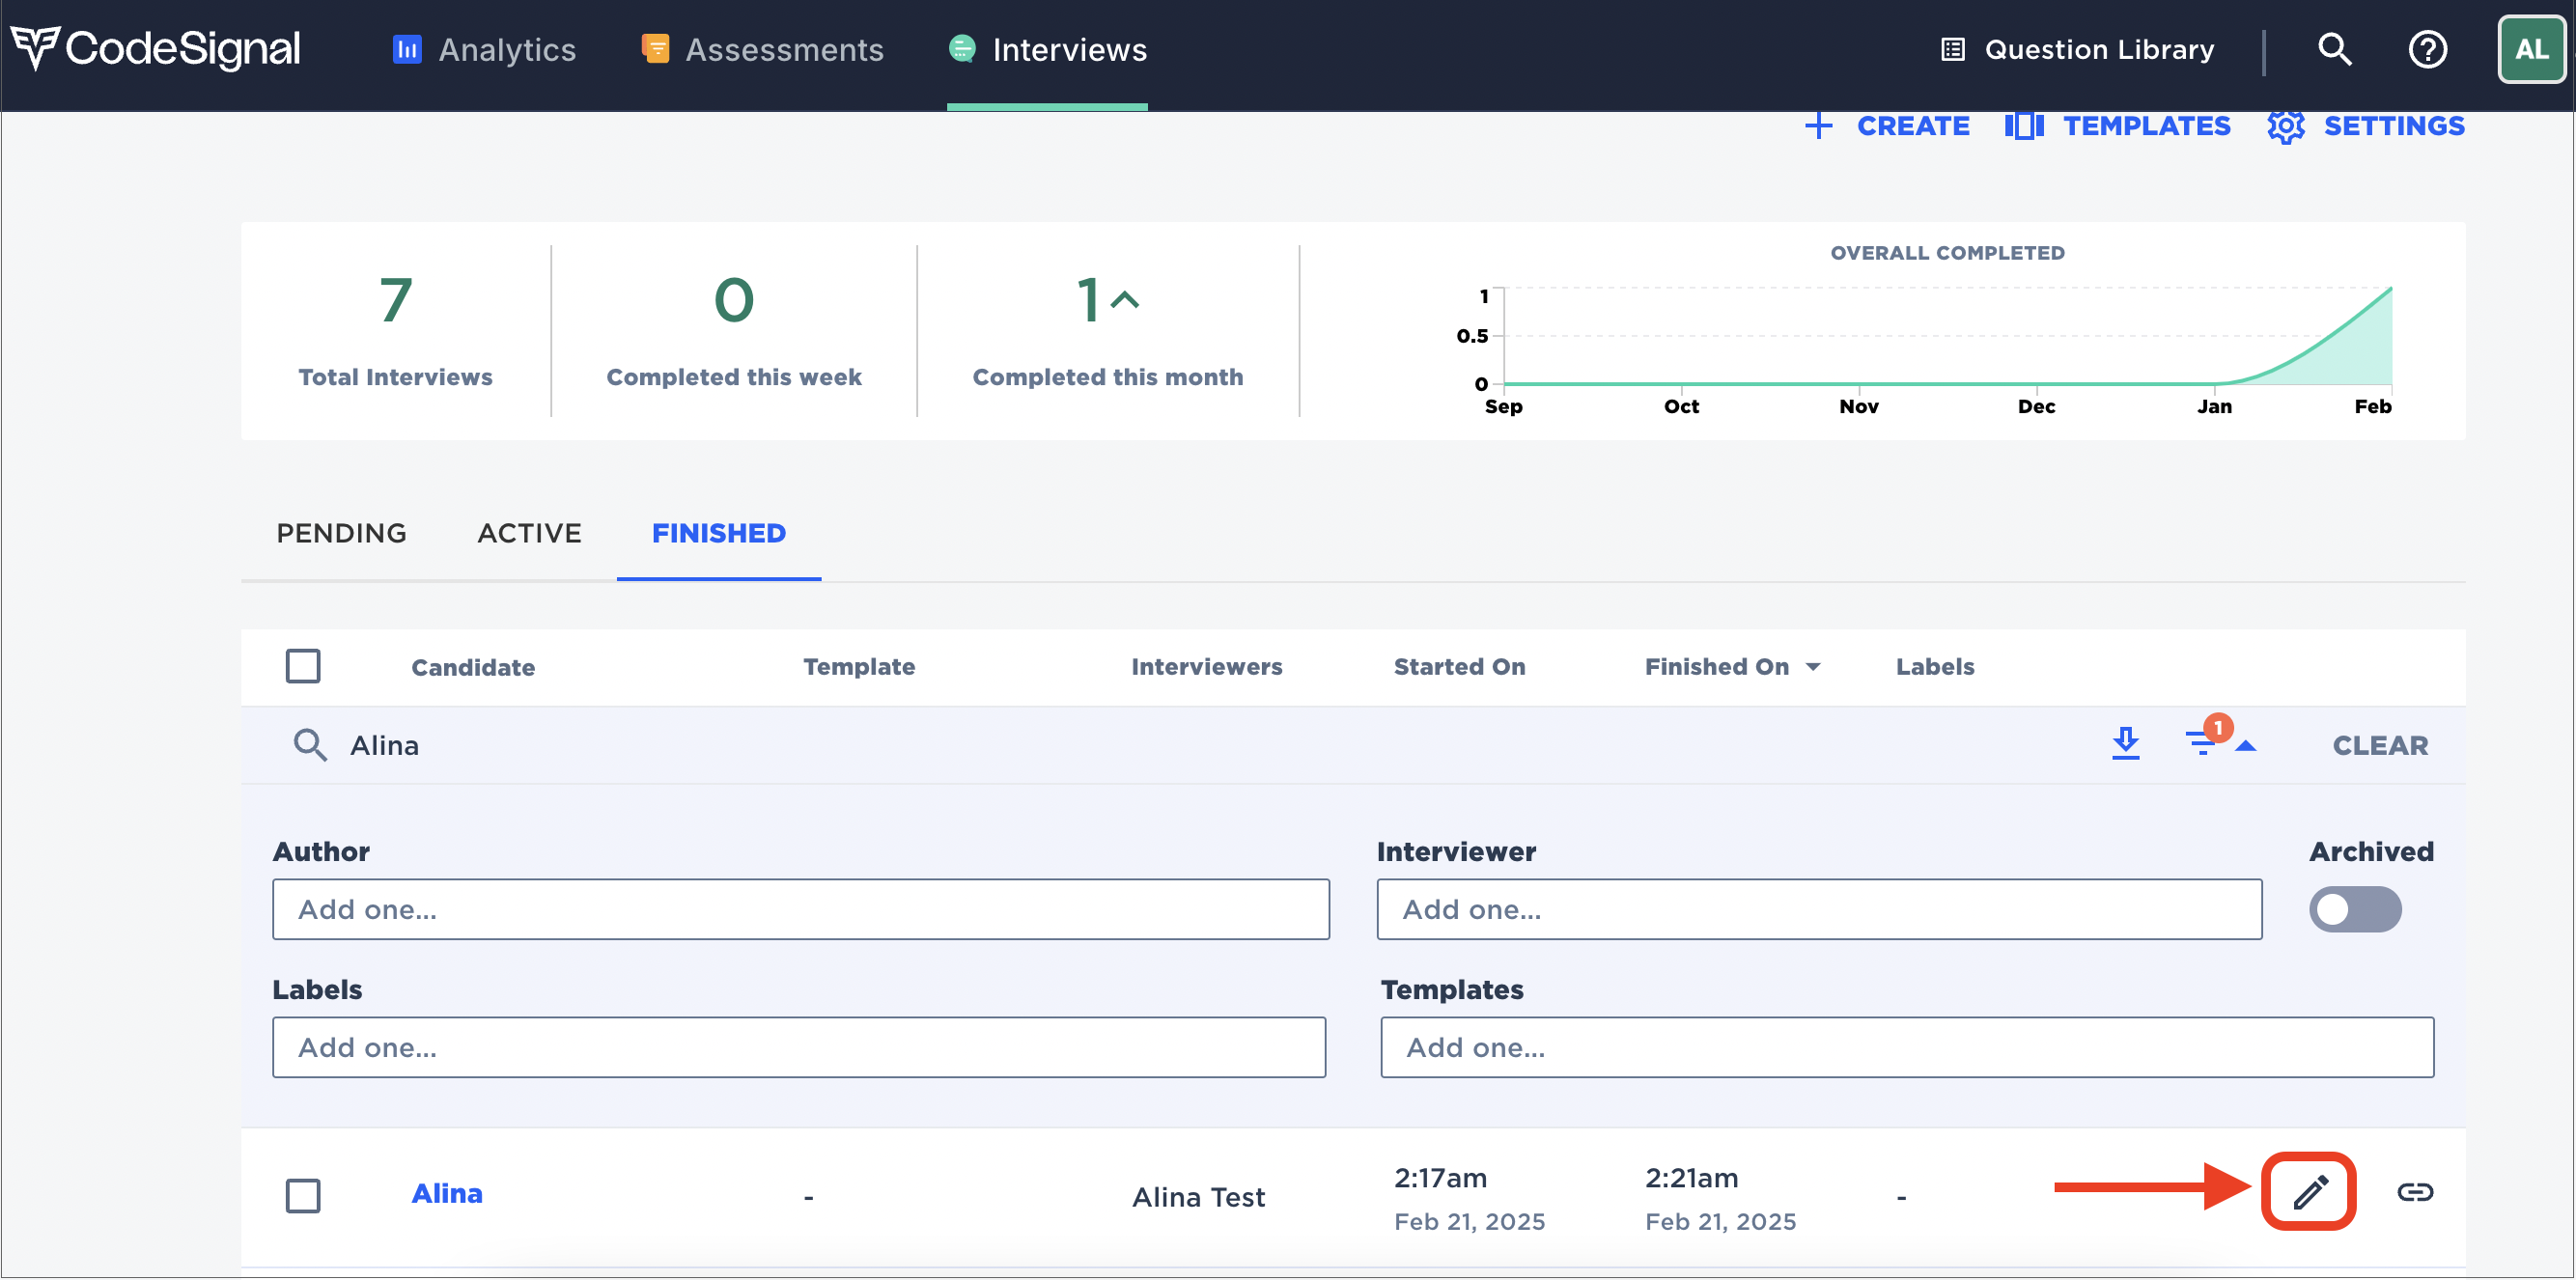
Task: Click the Labels column header
Action: (1935, 667)
